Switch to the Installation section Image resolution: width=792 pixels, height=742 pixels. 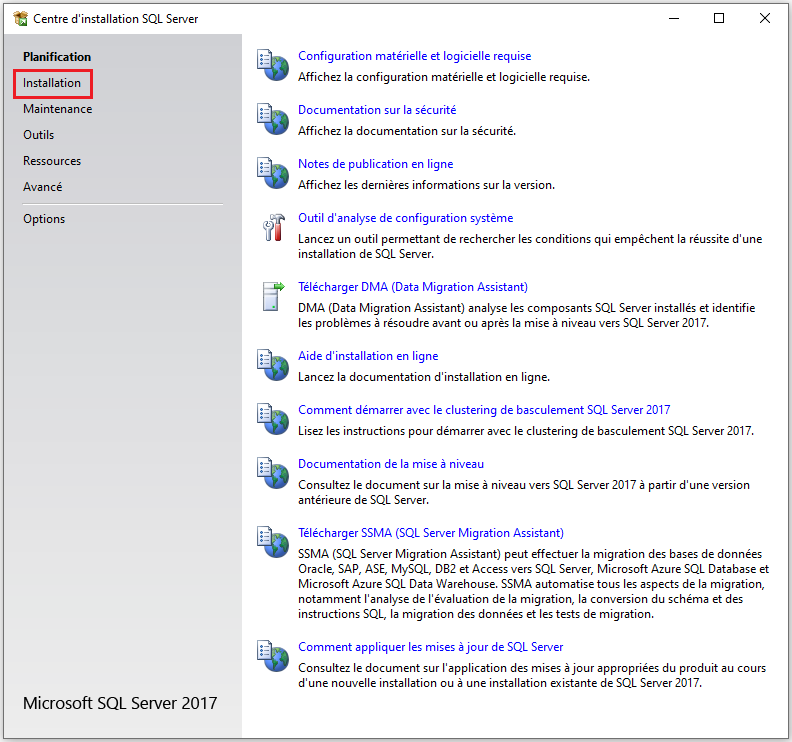52,83
